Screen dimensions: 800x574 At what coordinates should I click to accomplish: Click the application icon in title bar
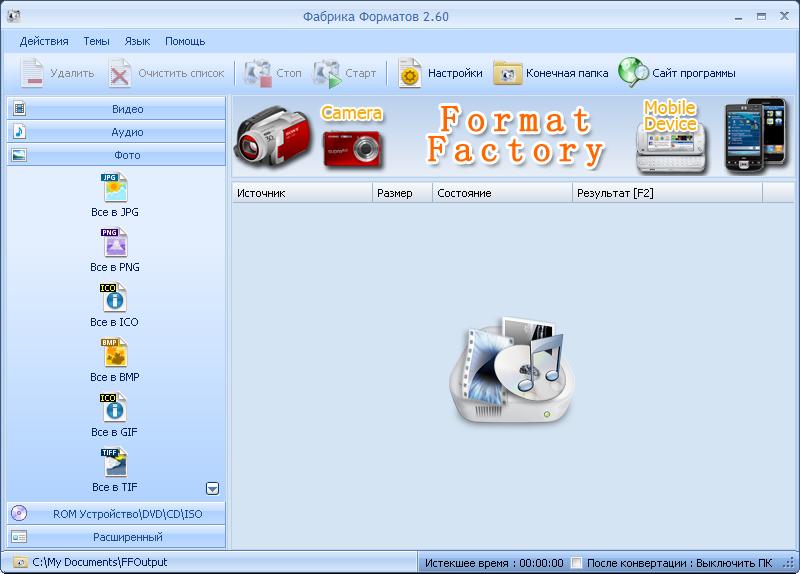(x=14, y=16)
